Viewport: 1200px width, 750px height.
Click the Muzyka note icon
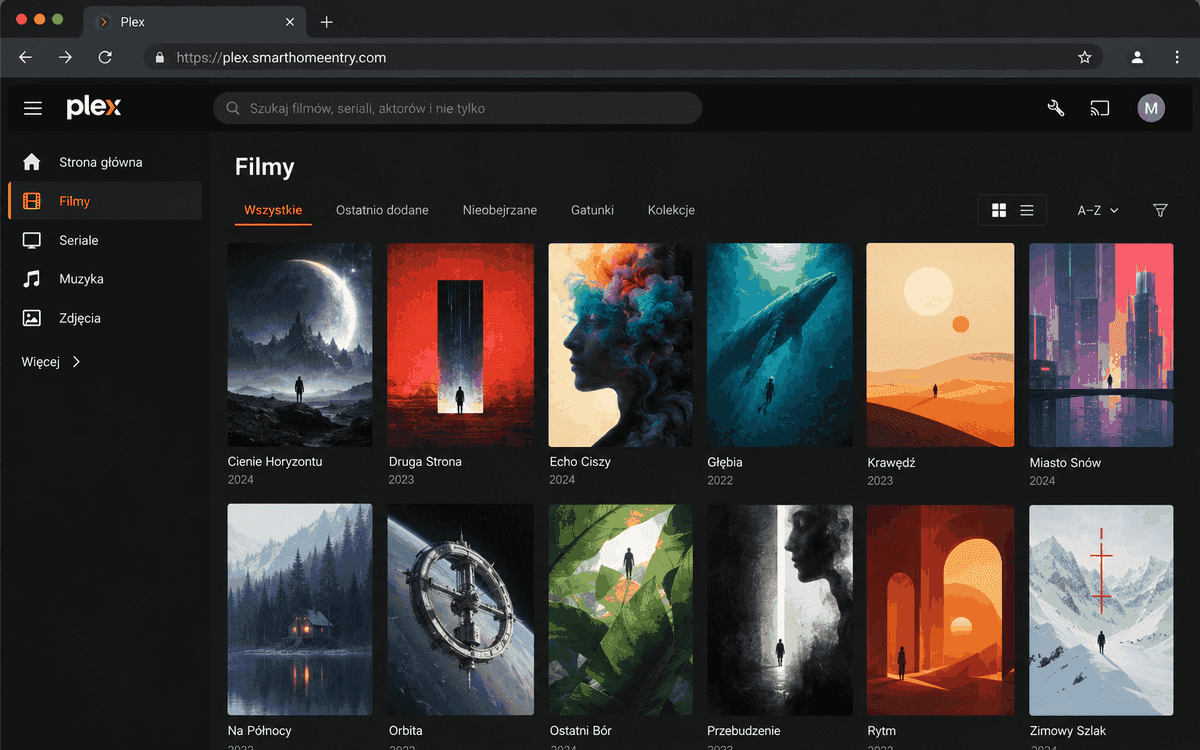tap(32, 279)
